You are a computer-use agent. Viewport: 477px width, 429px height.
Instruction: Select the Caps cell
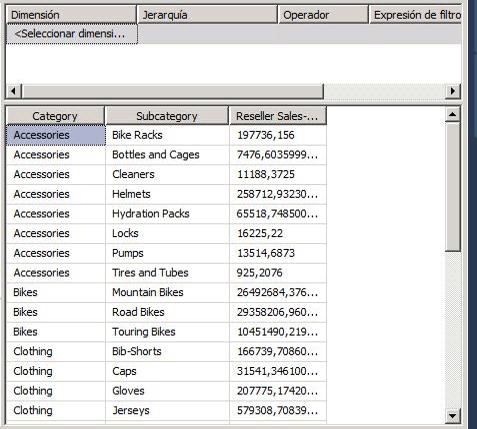[x=167, y=371]
